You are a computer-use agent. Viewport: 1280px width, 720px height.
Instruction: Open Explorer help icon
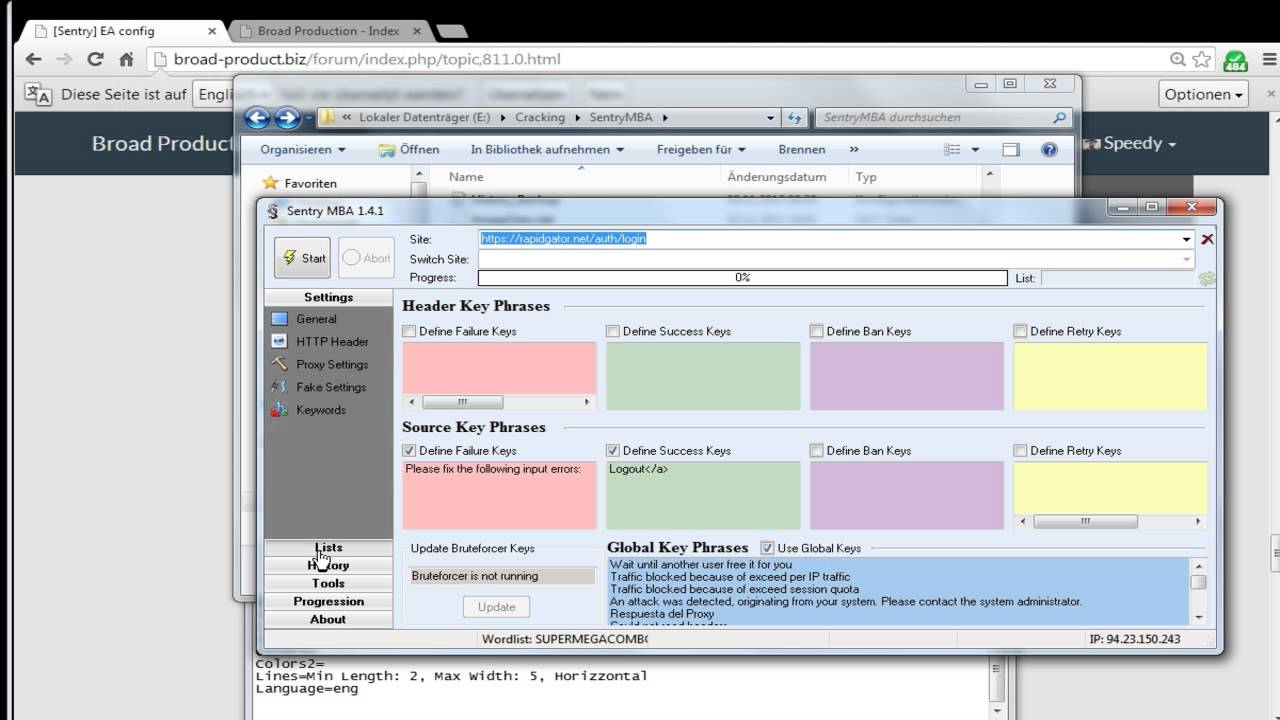pos(1049,149)
